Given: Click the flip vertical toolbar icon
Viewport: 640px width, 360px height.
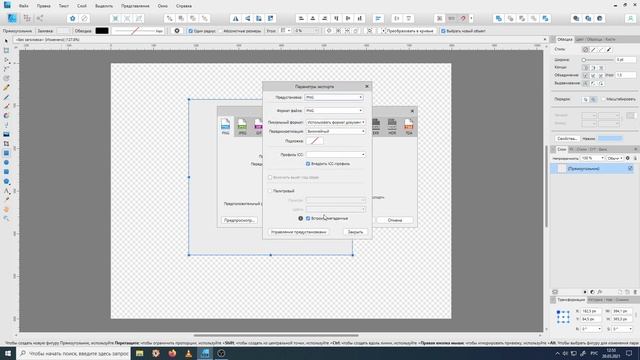Looking at the screenshot, I should tap(247, 18).
